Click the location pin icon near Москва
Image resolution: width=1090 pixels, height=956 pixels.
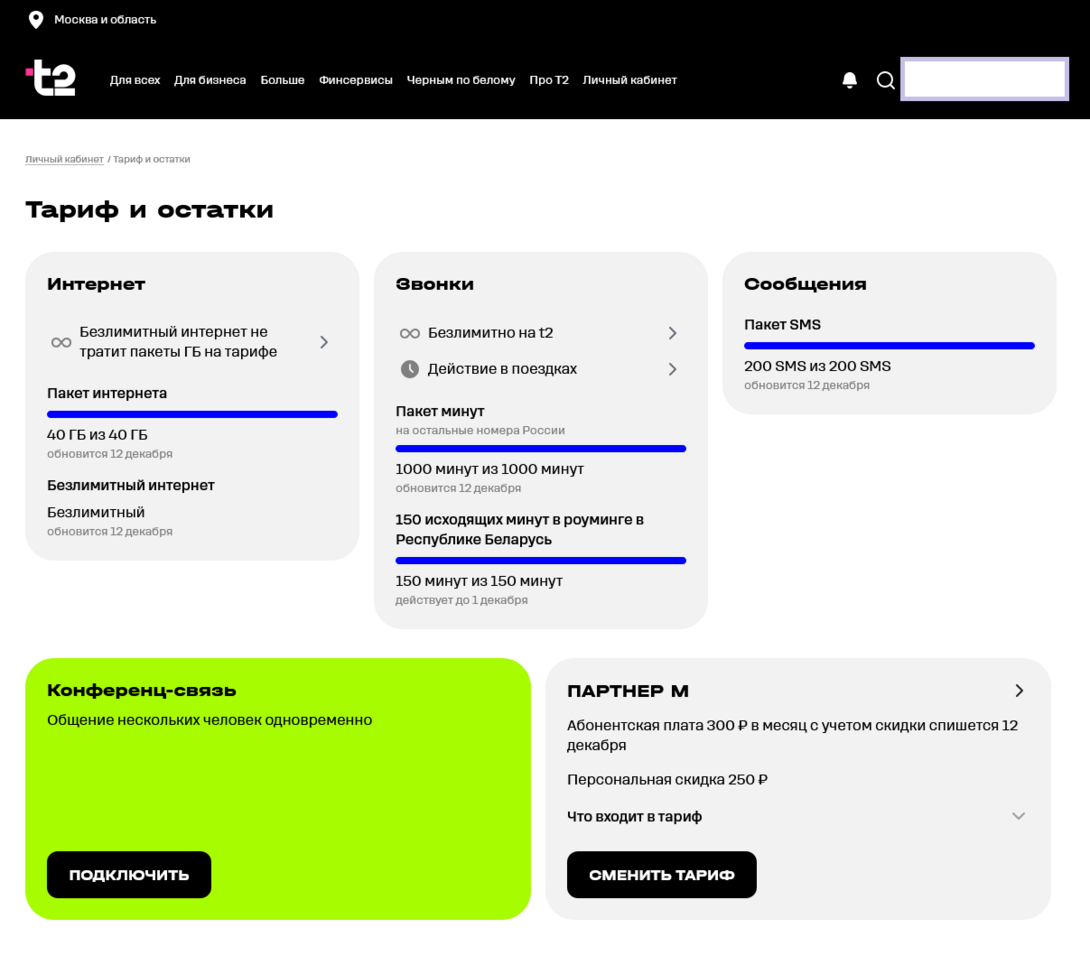(36, 20)
